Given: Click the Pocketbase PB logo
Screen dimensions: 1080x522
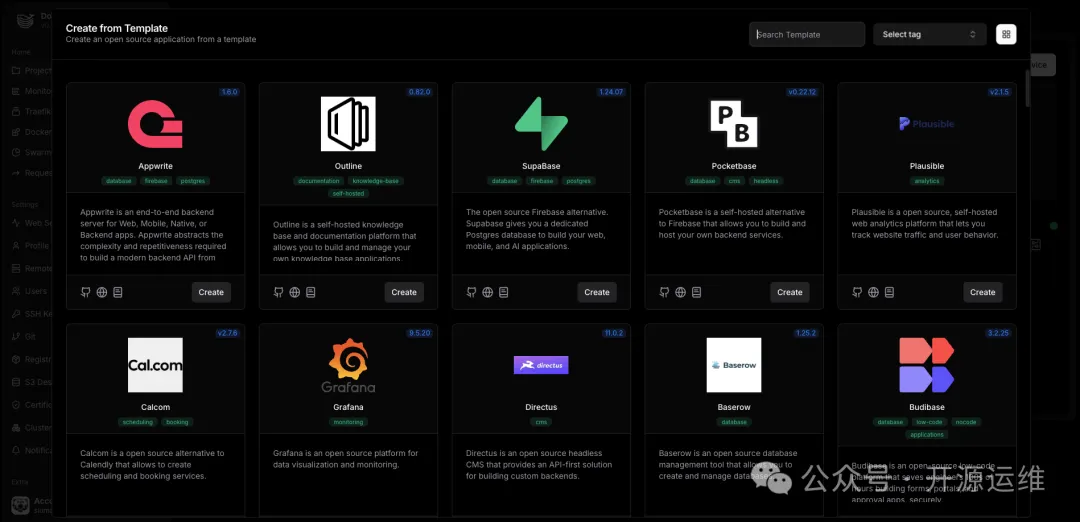Looking at the screenshot, I should [734, 124].
